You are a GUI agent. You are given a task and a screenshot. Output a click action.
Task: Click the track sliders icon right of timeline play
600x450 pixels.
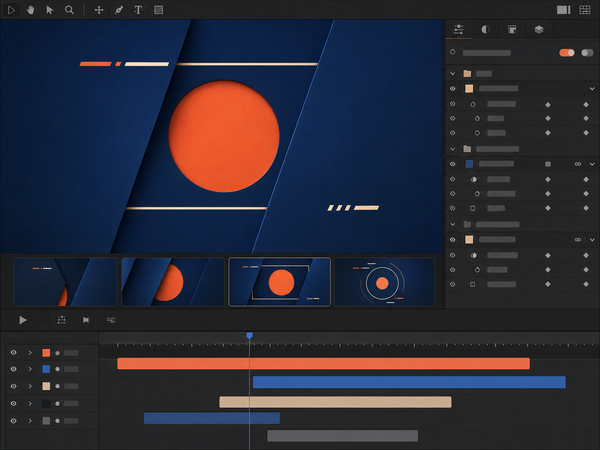pyautogui.click(x=62, y=320)
